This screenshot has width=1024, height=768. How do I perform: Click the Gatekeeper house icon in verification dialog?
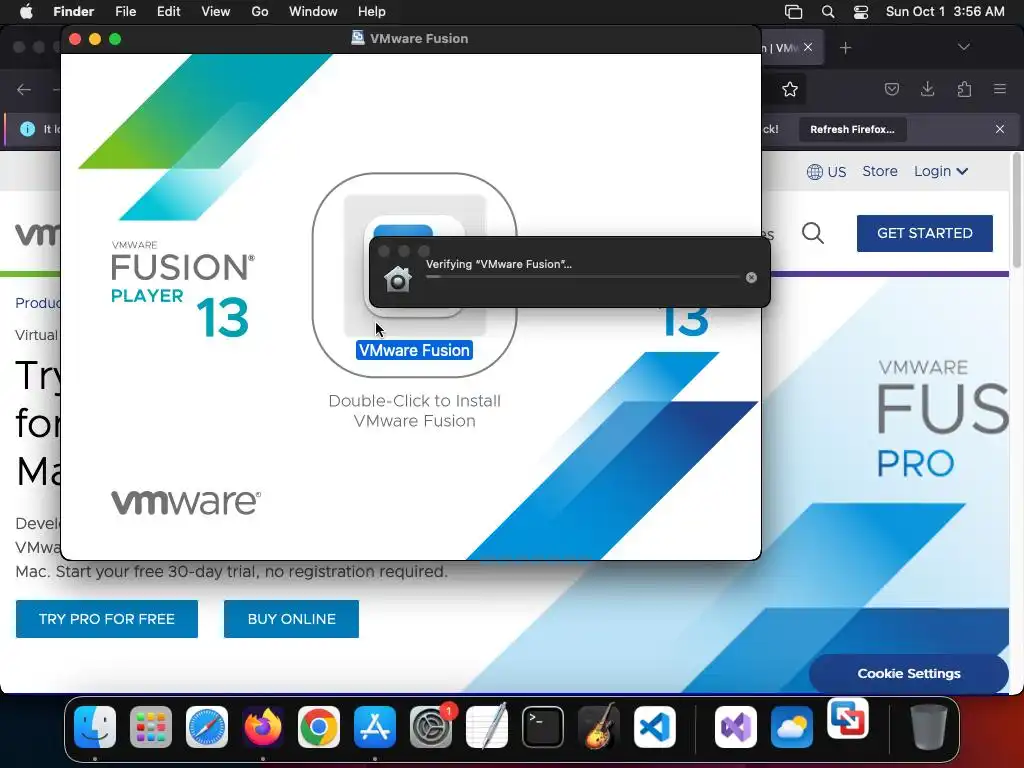(x=398, y=280)
